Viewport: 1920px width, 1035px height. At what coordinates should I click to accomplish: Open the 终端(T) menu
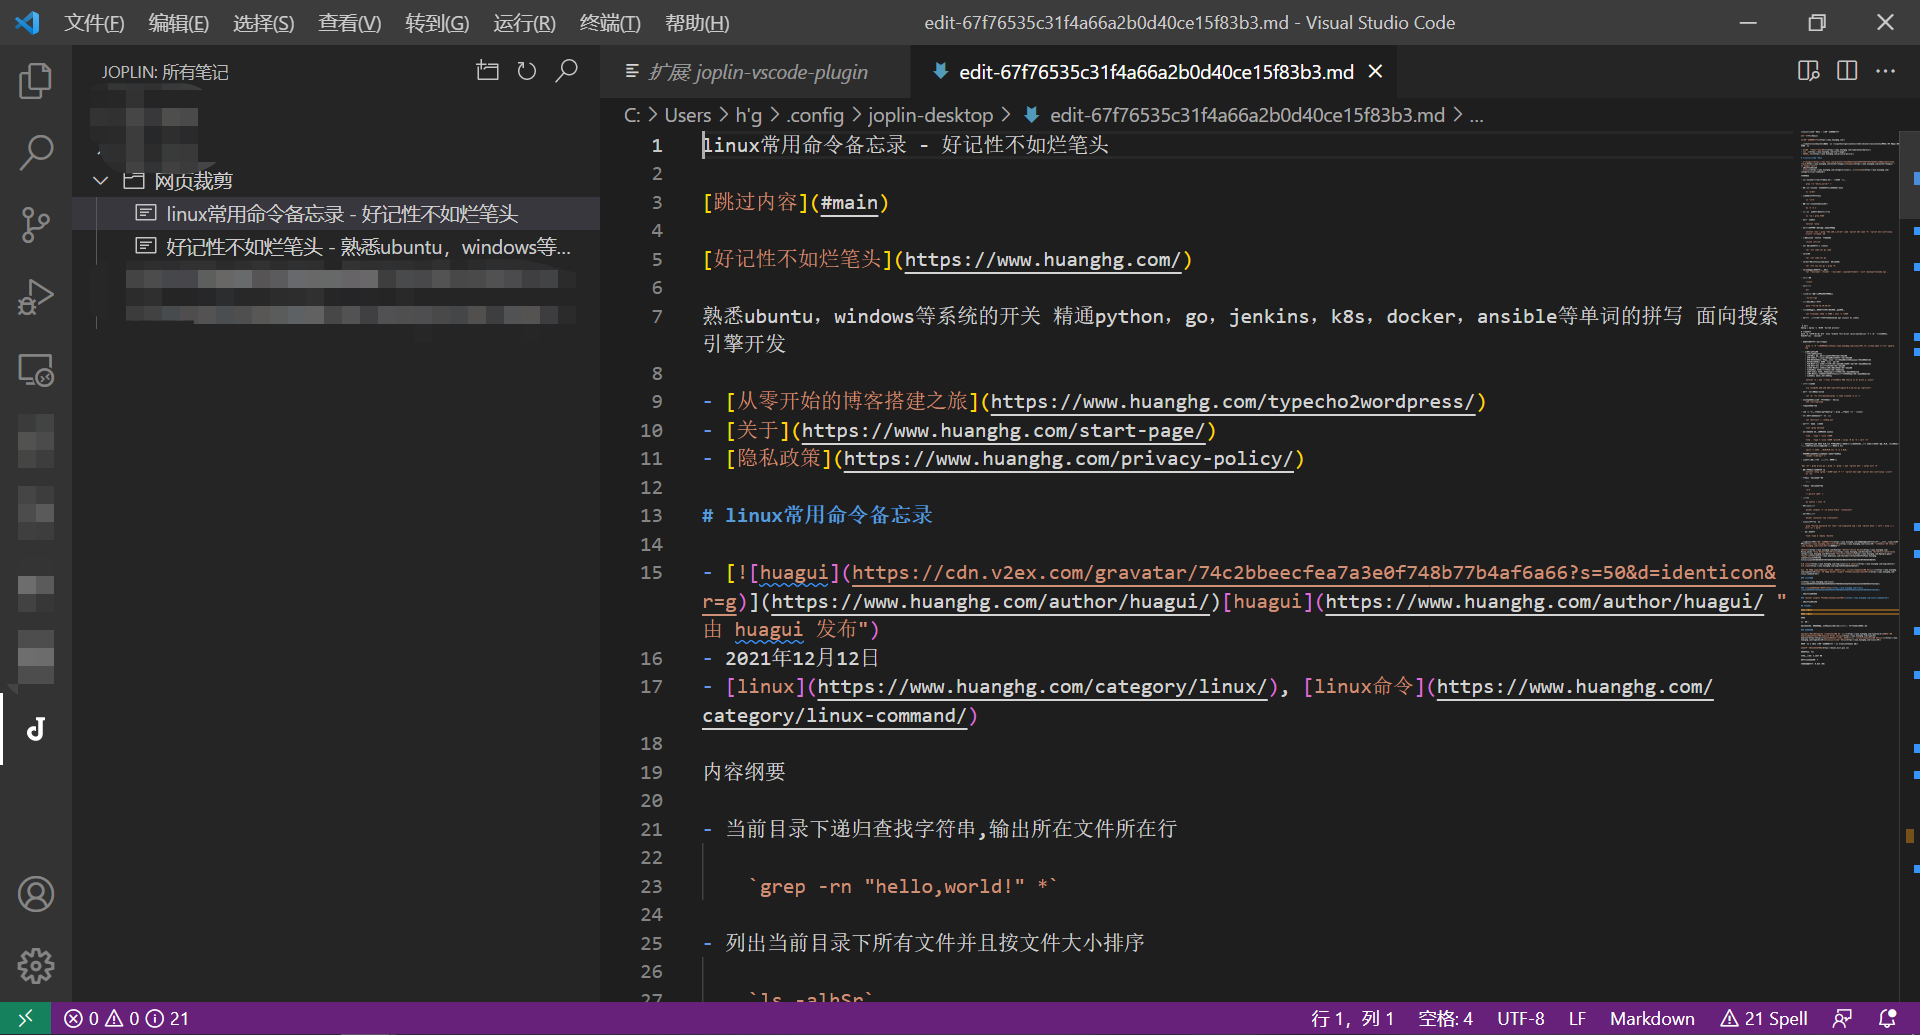coord(610,23)
